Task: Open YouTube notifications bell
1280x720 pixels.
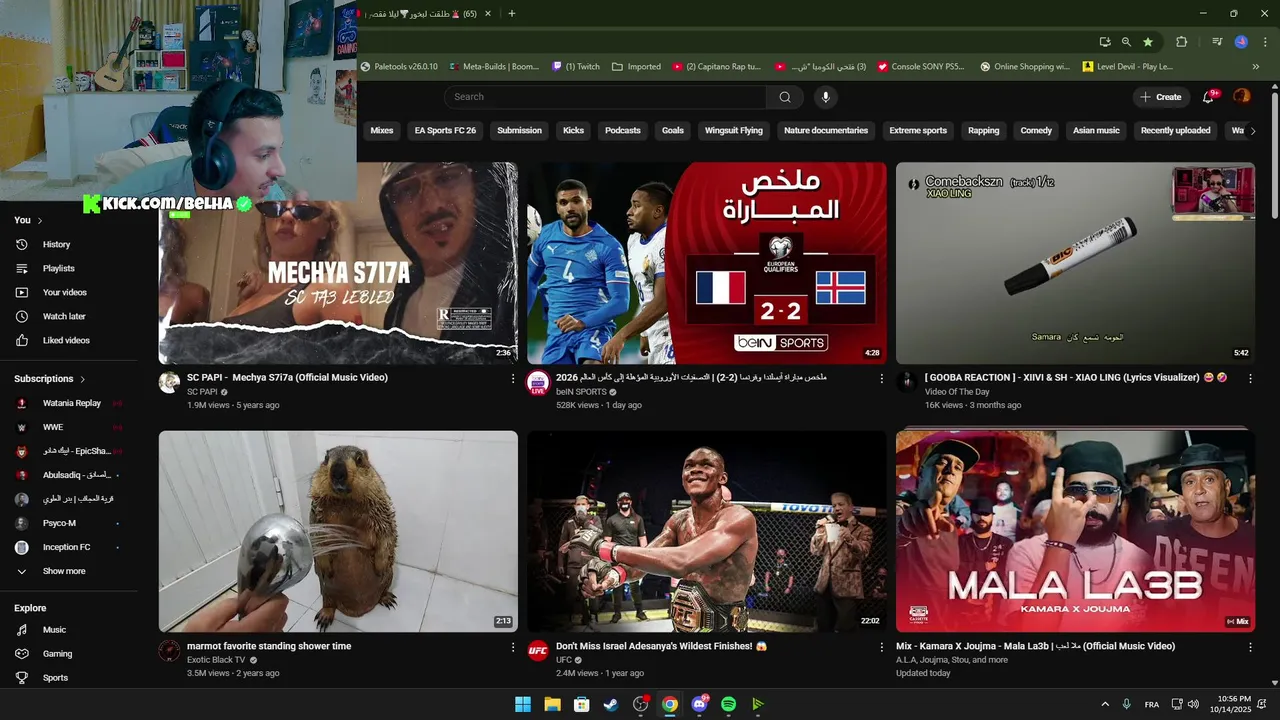Action: [x=1208, y=97]
